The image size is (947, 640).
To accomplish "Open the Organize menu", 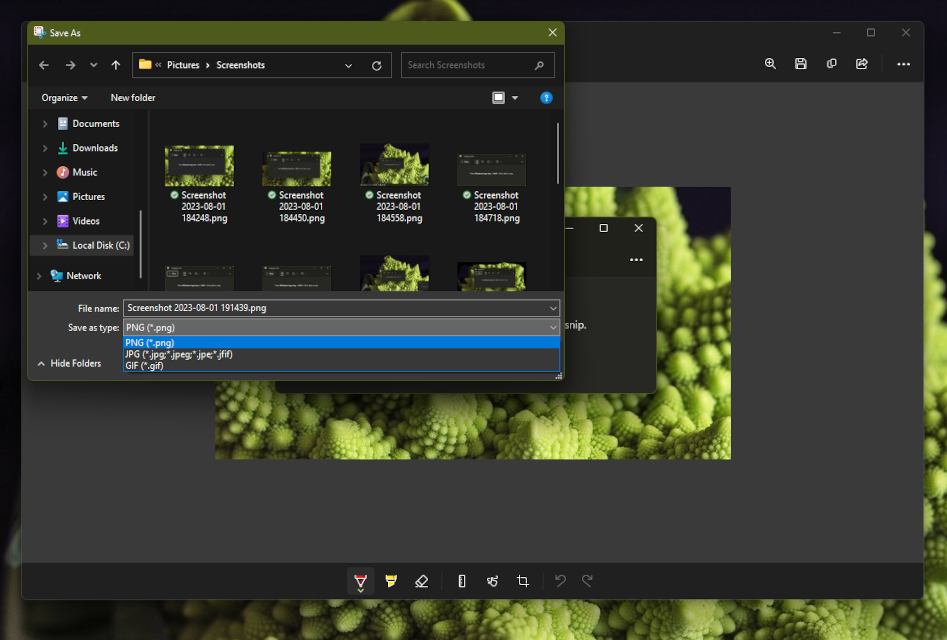I will point(64,98).
